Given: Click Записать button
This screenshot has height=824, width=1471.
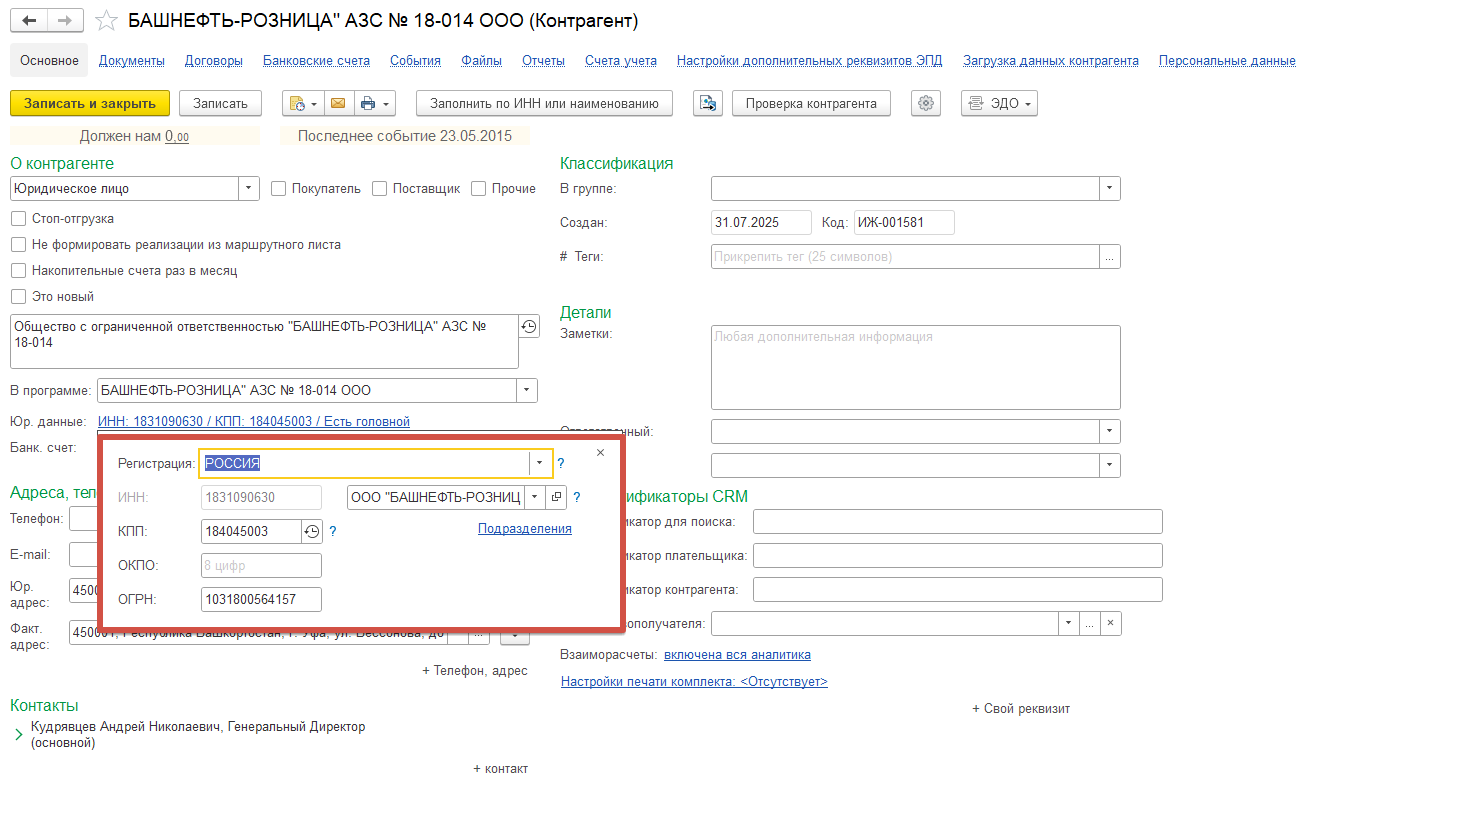Looking at the screenshot, I should [220, 103].
